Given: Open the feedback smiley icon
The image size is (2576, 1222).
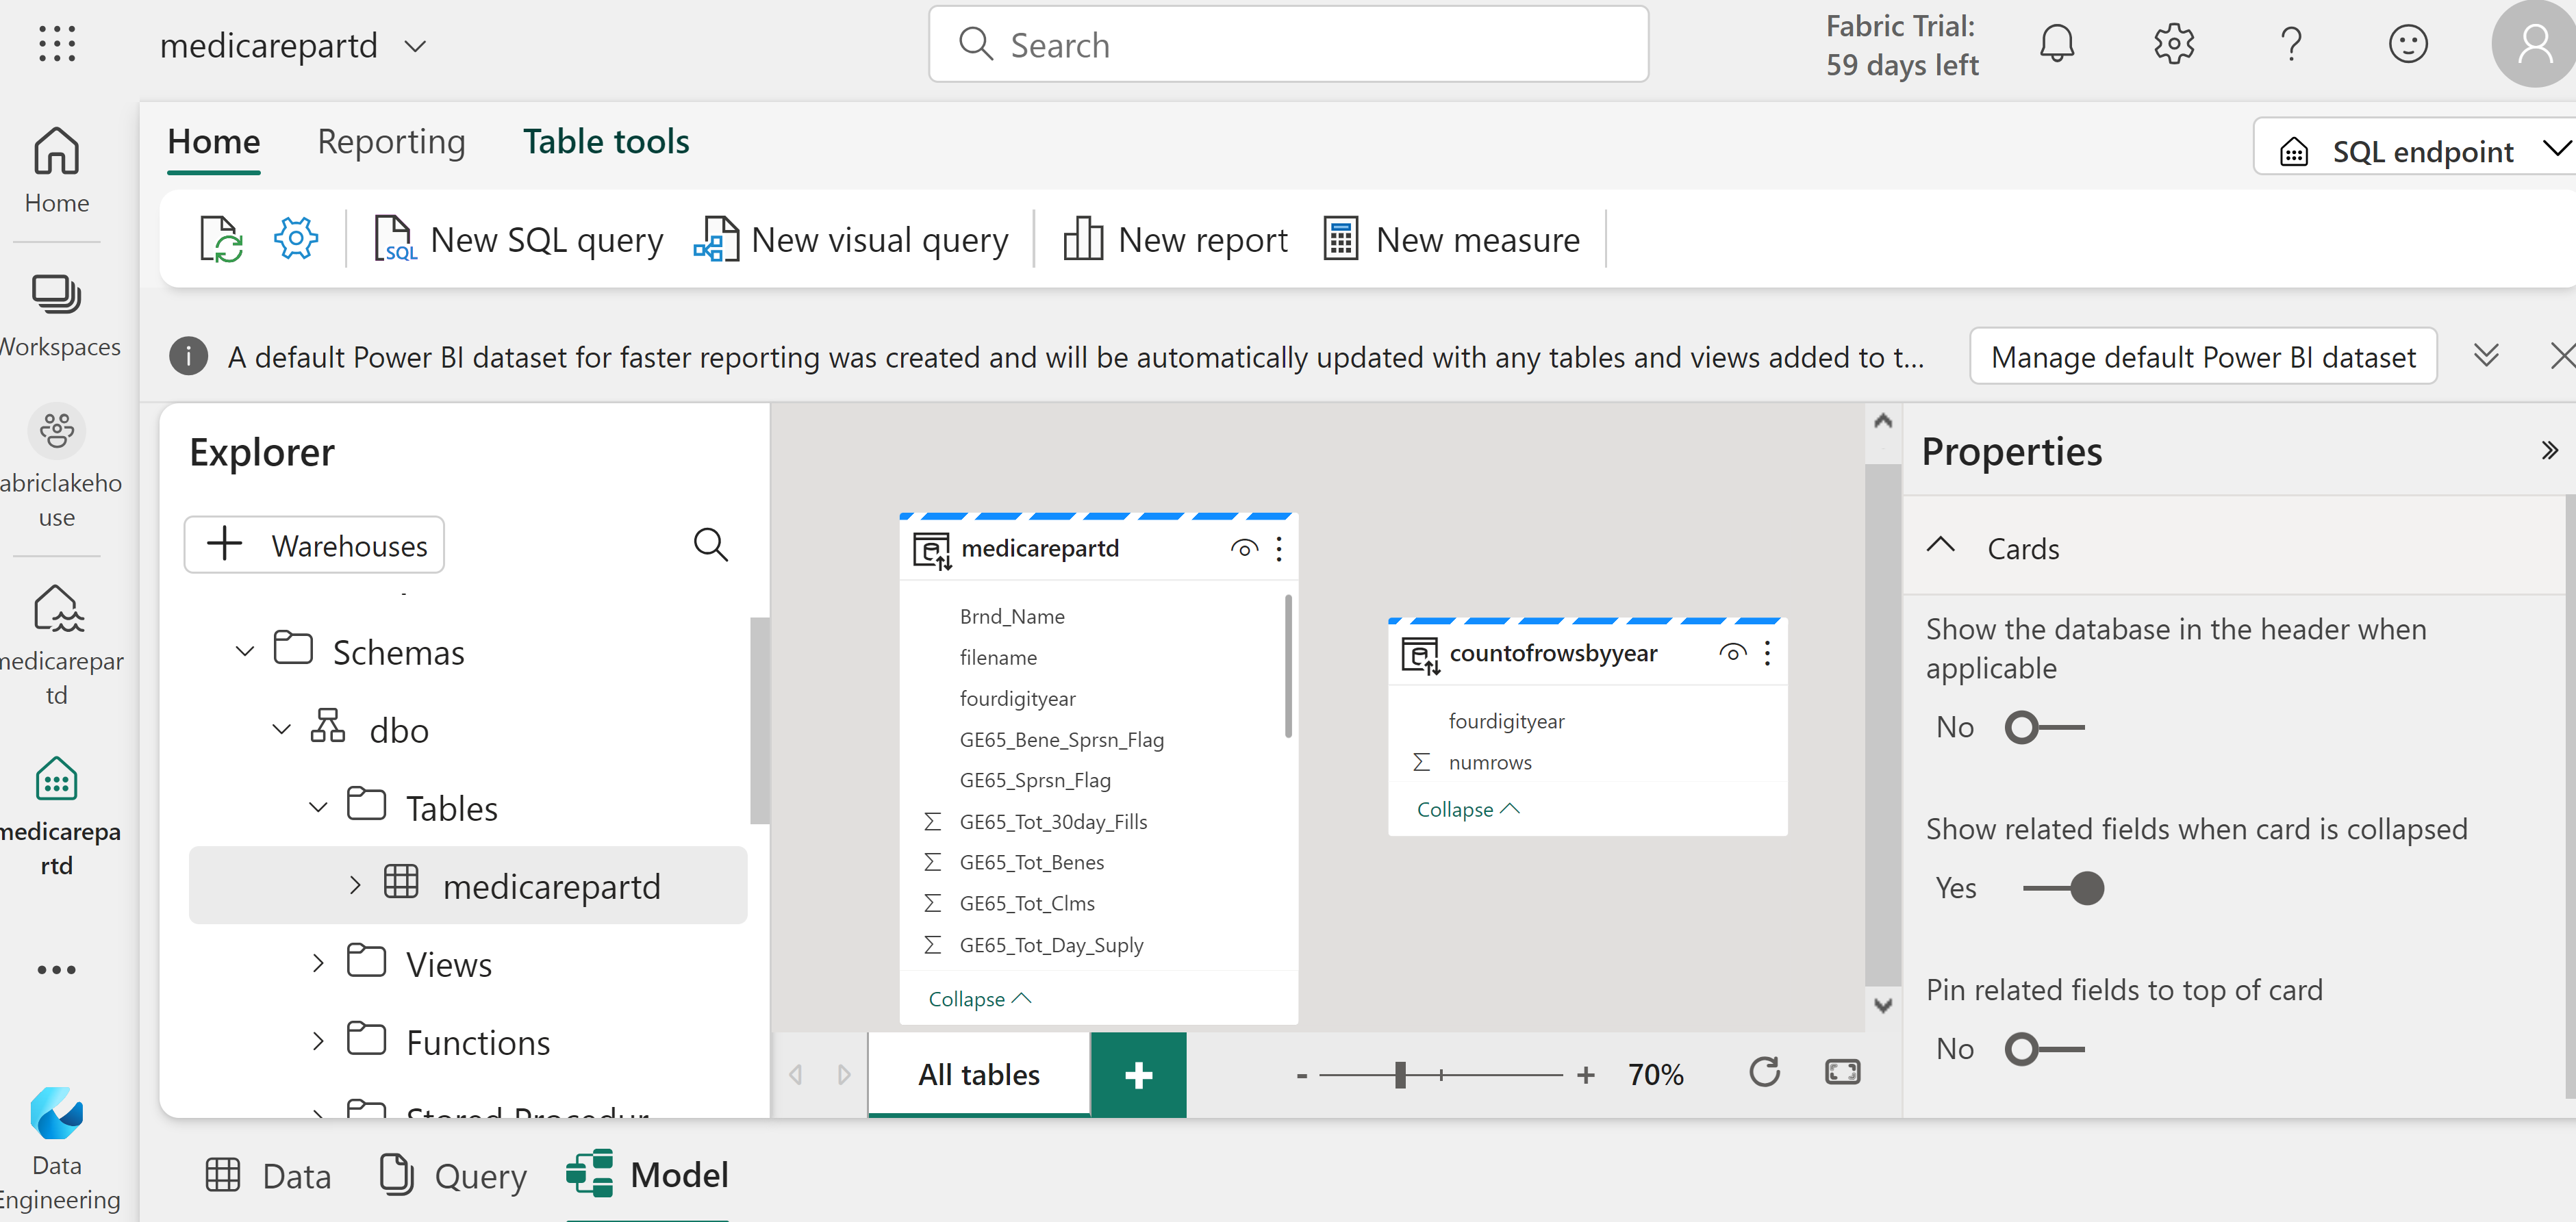Looking at the screenshot, I should [x=2408, y=44].
